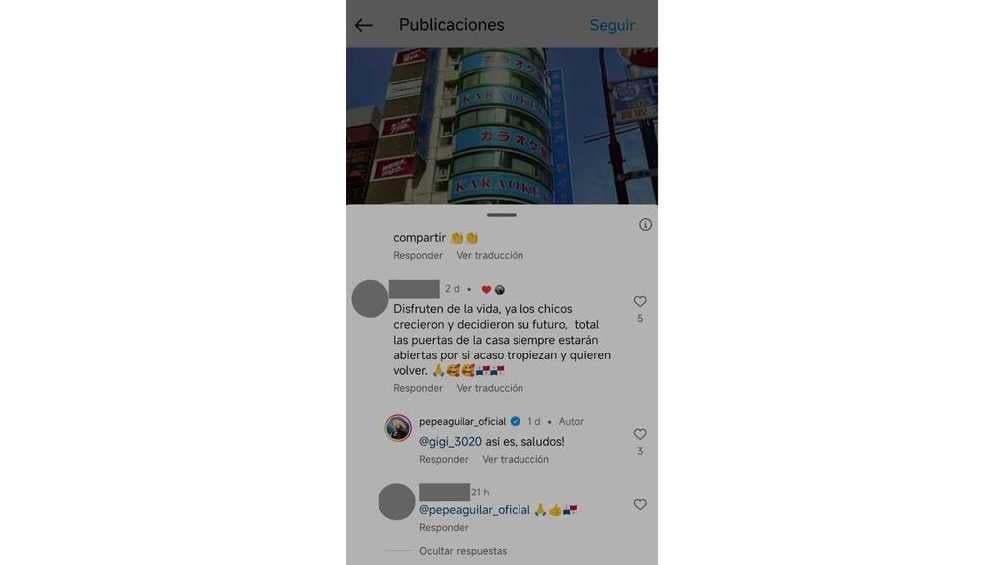Go back with the arrow icon

(x=363, y=26)
